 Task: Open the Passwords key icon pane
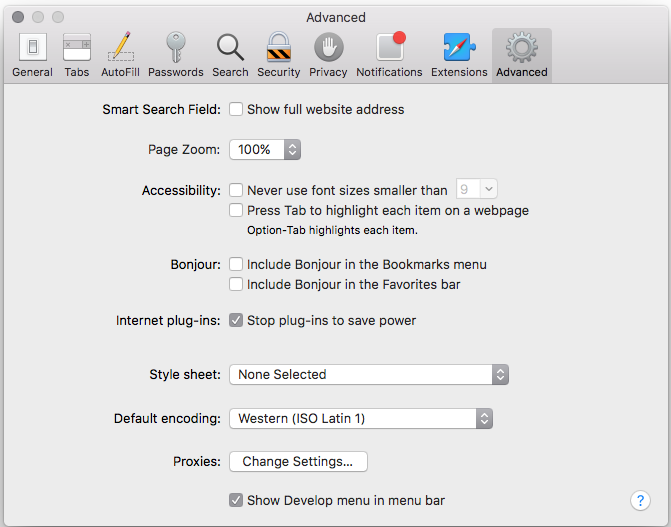click(x=175, y=55)
